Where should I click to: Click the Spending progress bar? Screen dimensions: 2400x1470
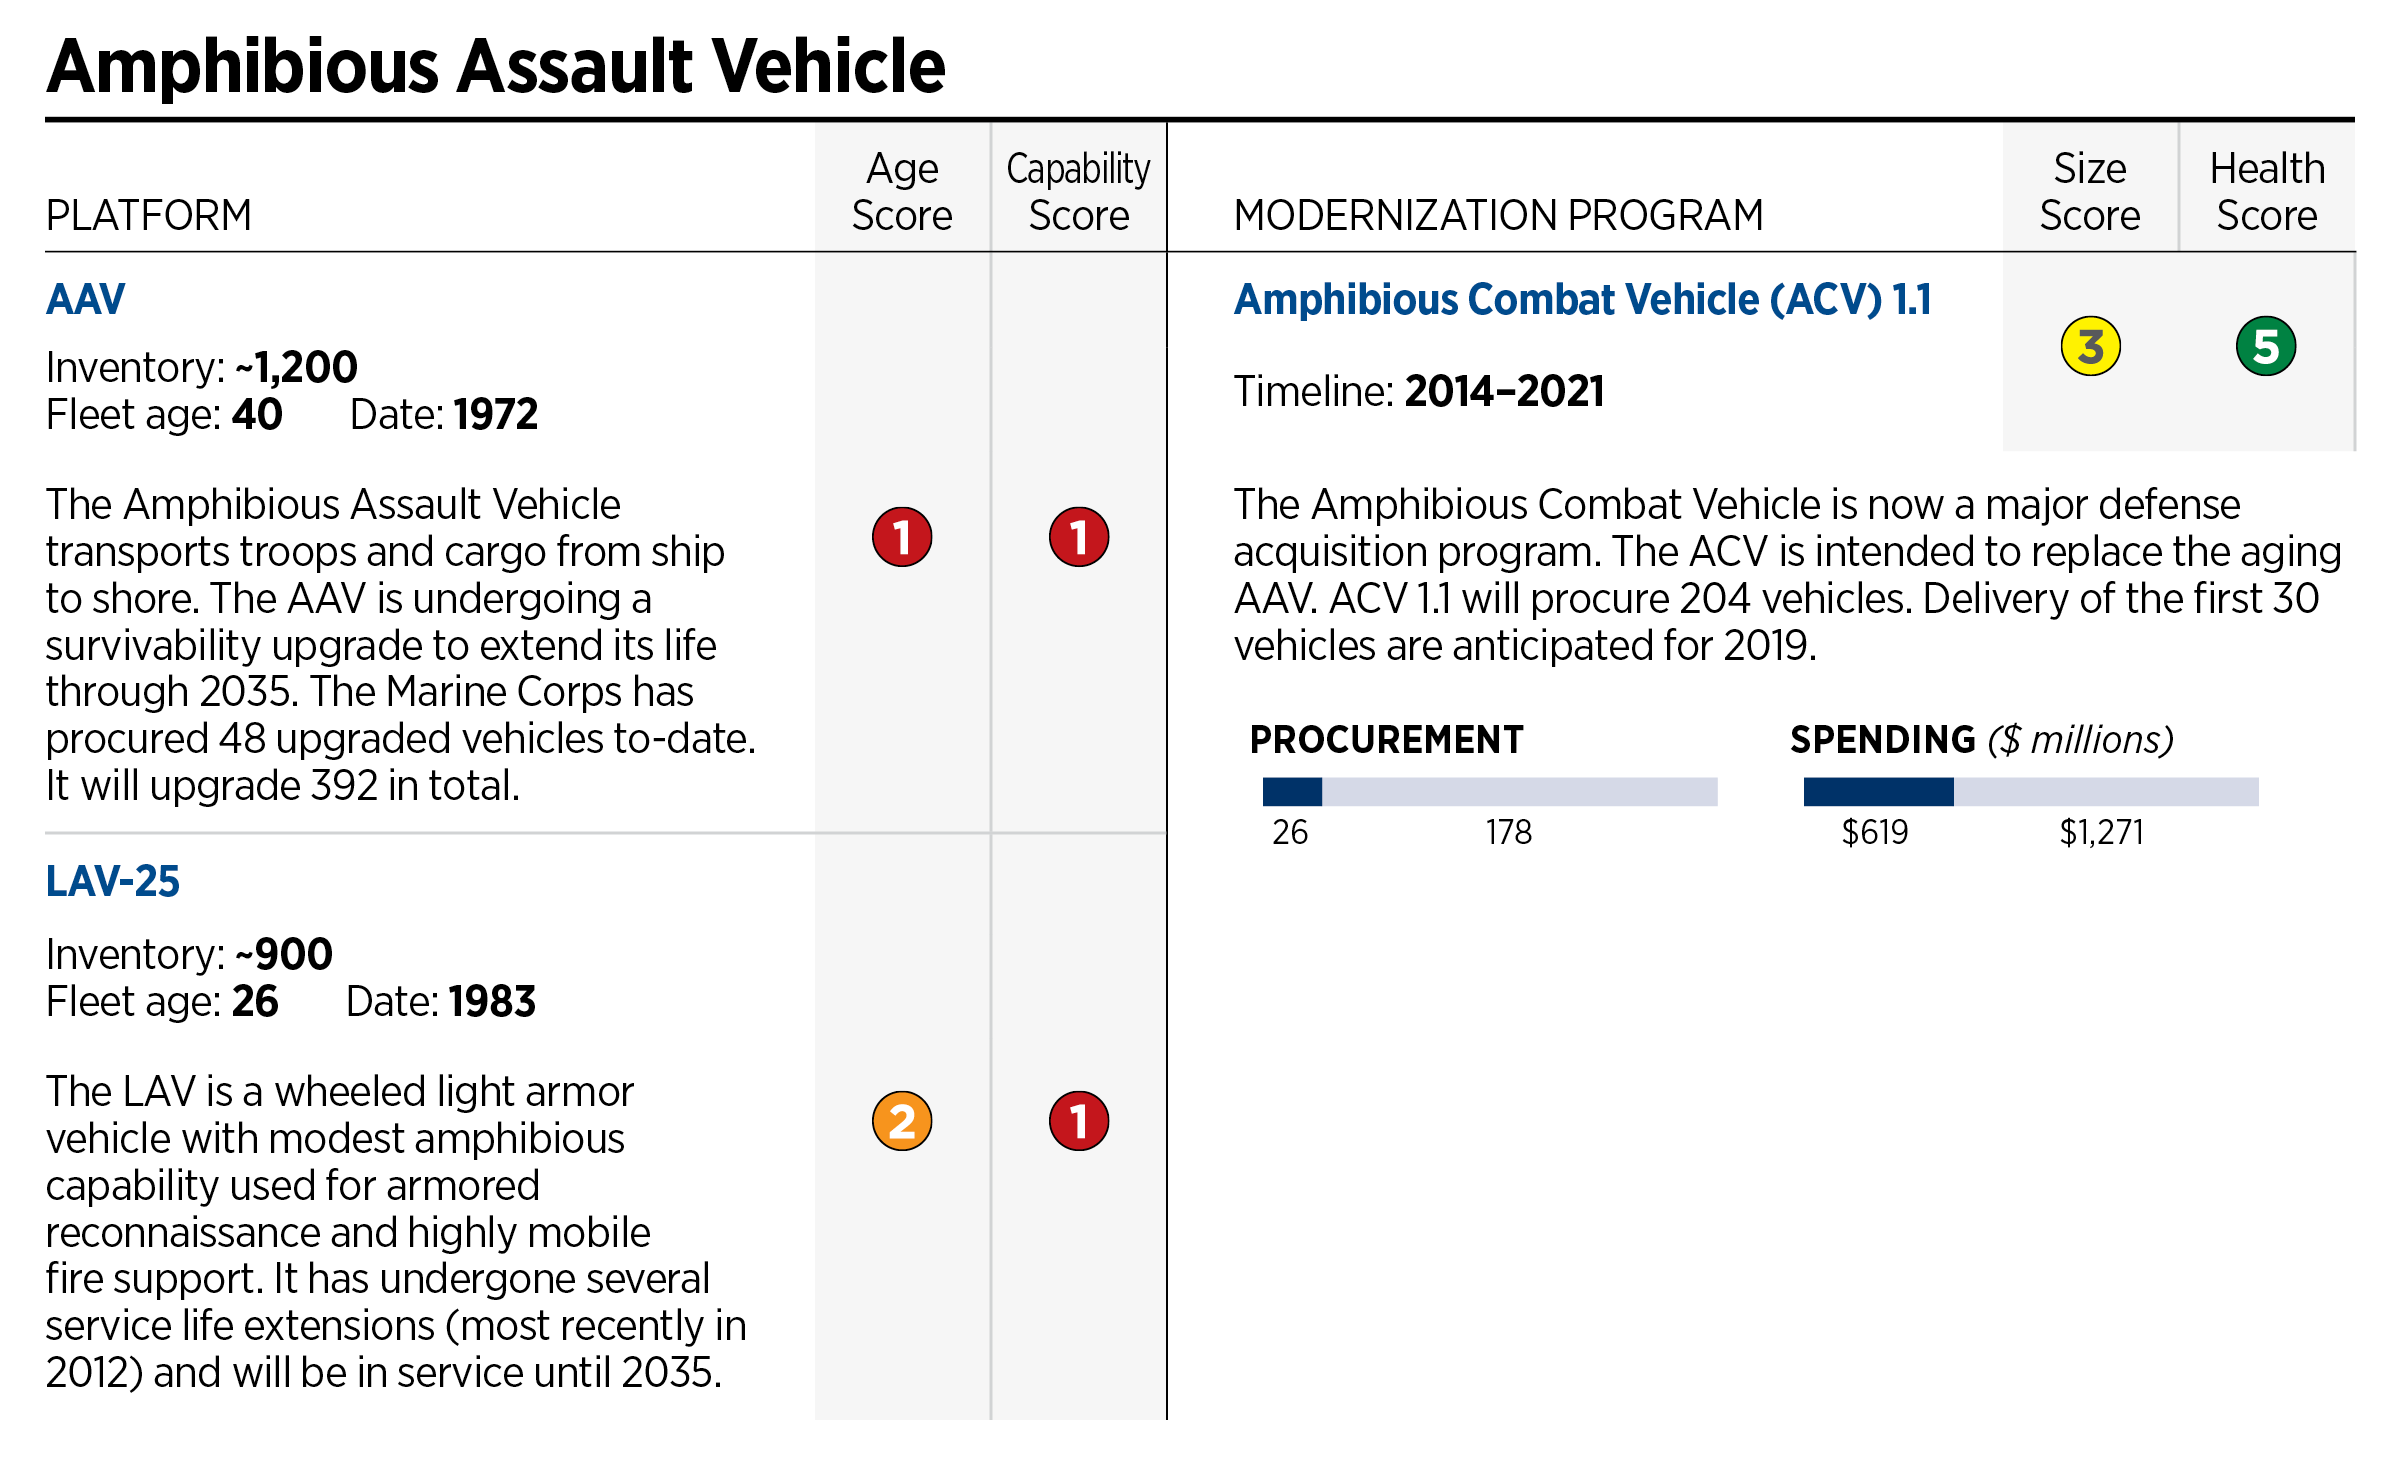[x=2030, y=792]
